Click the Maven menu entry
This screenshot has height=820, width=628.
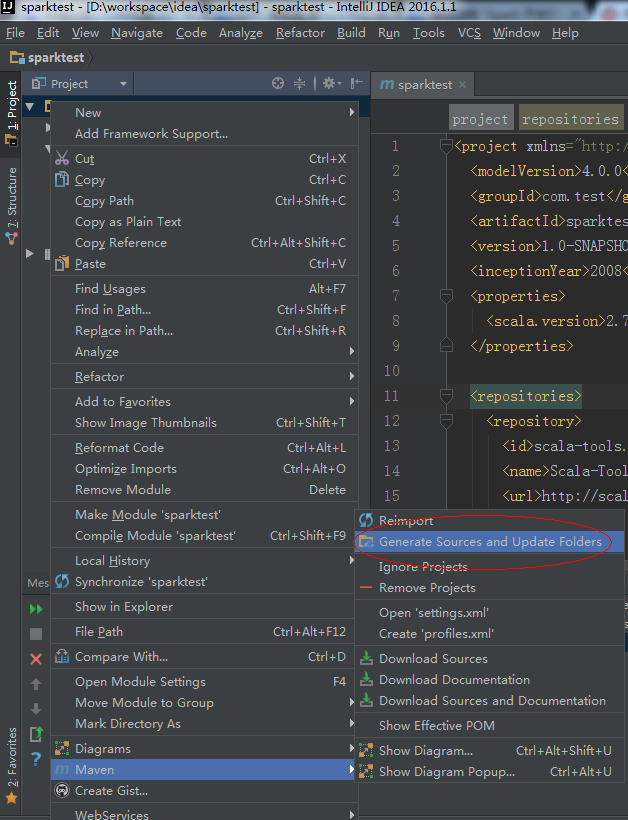click(203, 770)
